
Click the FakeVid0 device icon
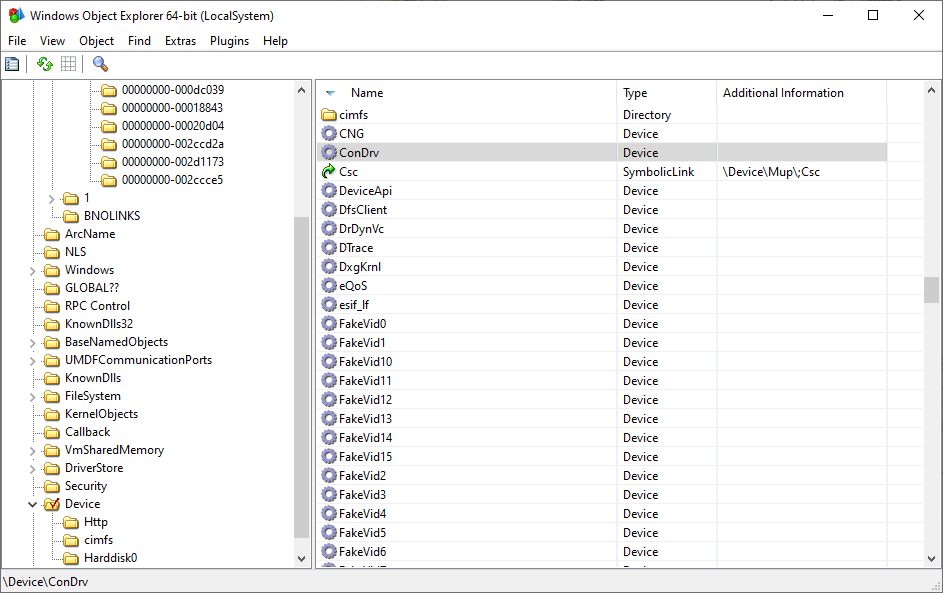[x=328, y=324]
